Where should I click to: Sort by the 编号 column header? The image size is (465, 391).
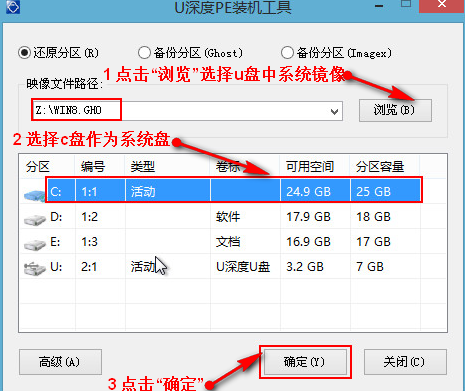93,166
